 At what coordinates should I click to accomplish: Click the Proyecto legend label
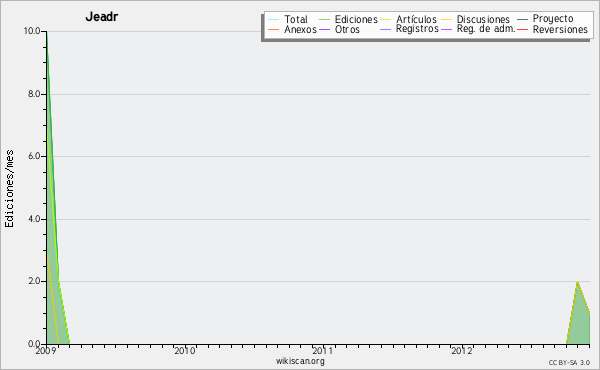pyautogui.click(x=553, y=19)
